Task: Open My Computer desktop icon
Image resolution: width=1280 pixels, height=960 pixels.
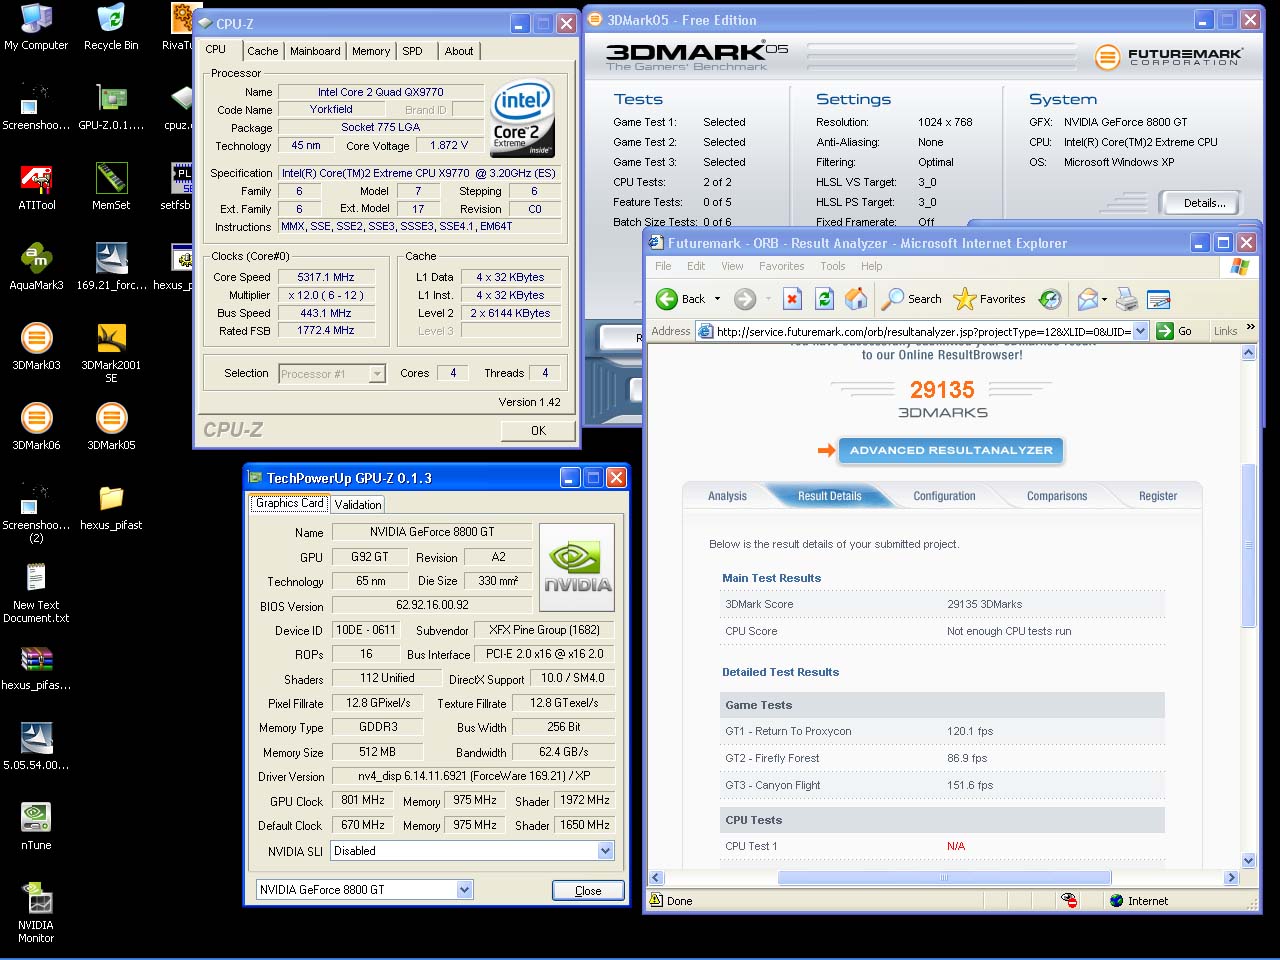Action: (x=36, y=28)
